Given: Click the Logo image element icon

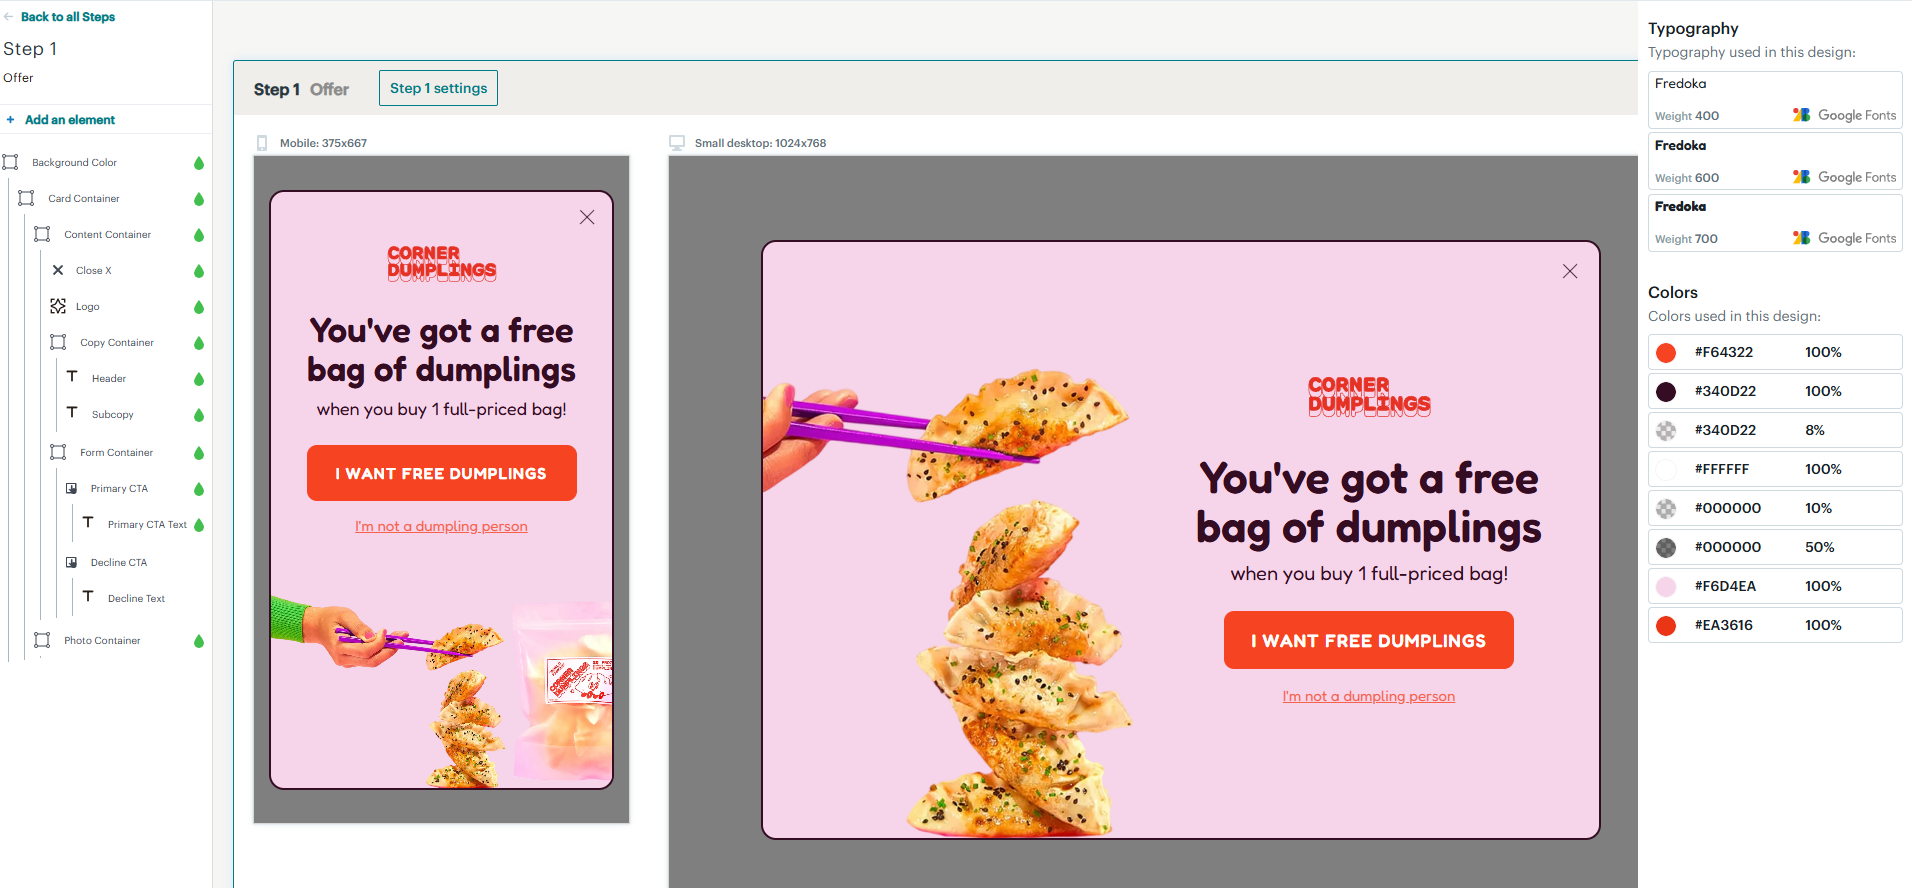Looking at the screenshot, I should click(58, 306).
